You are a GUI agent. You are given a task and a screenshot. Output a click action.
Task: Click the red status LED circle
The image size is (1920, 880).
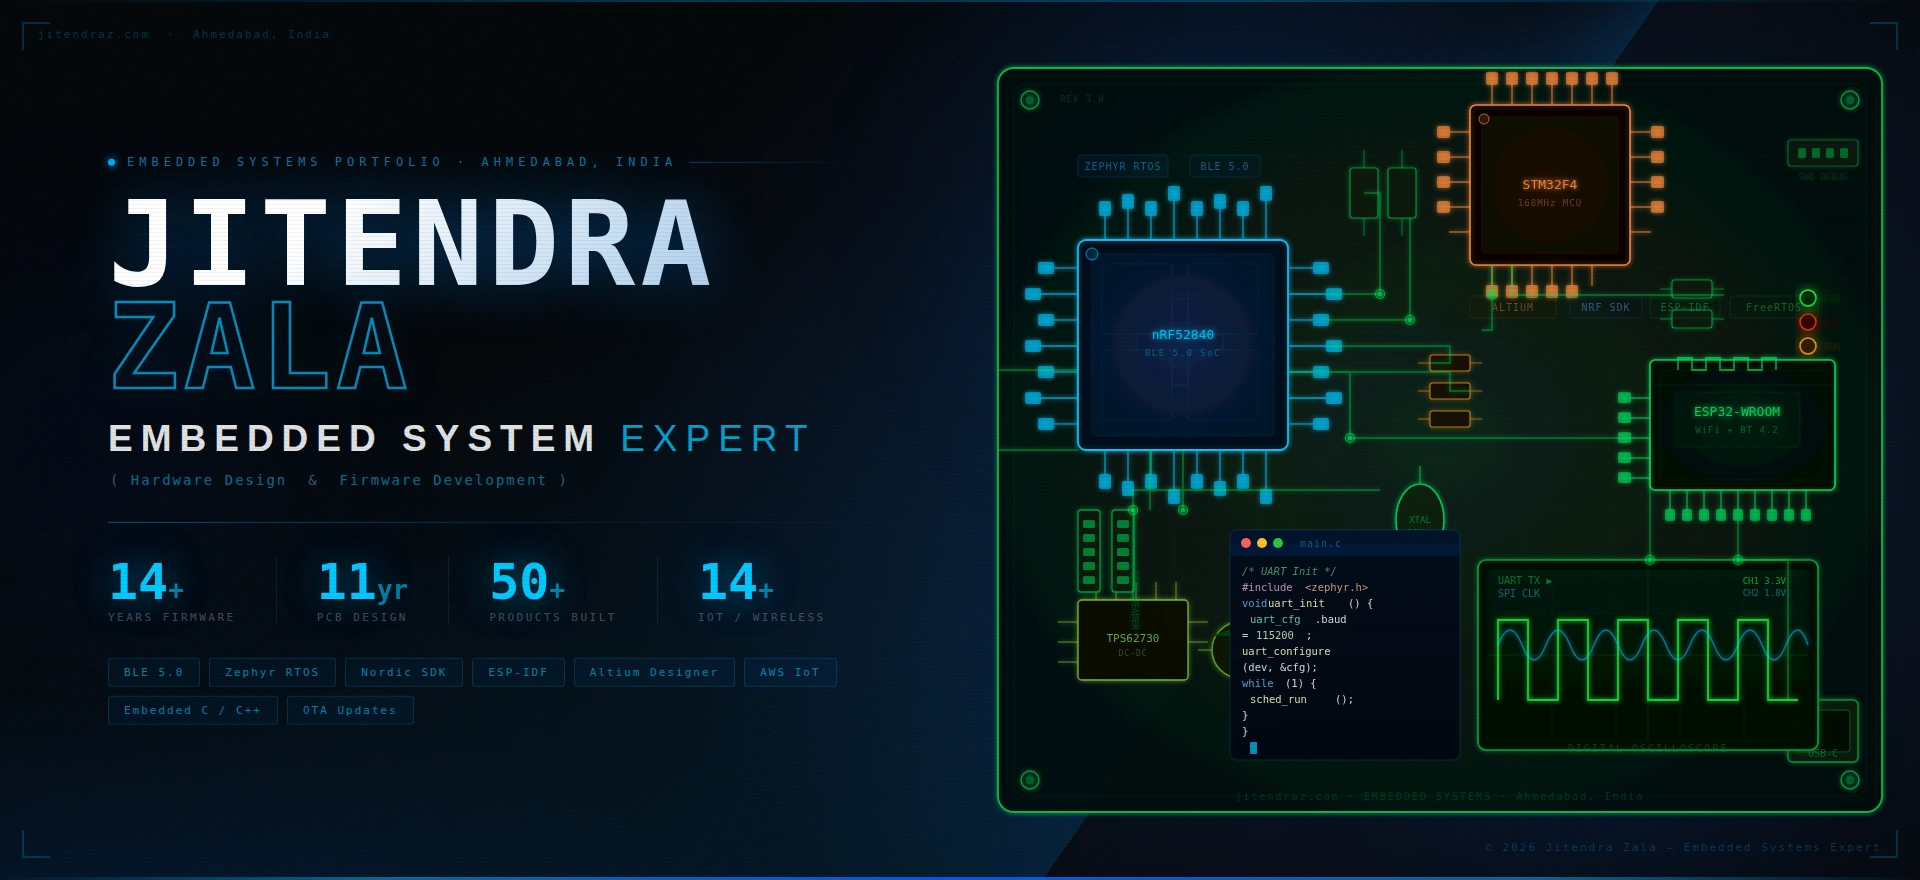1807,322
